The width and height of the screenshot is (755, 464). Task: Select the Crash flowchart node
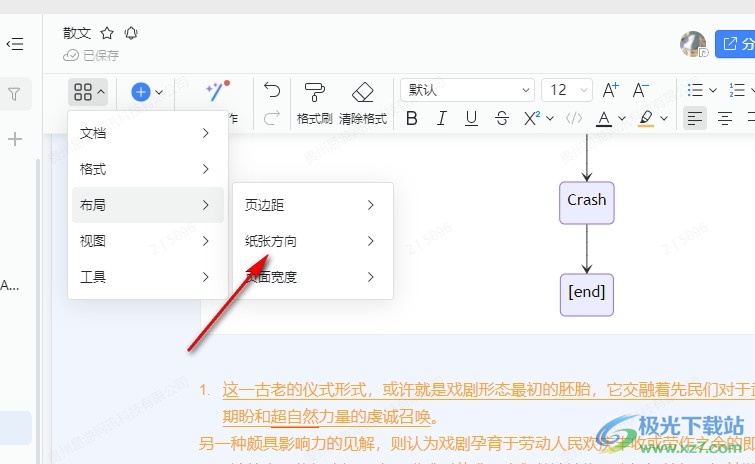pyautogui.click(x=586, y=203)
